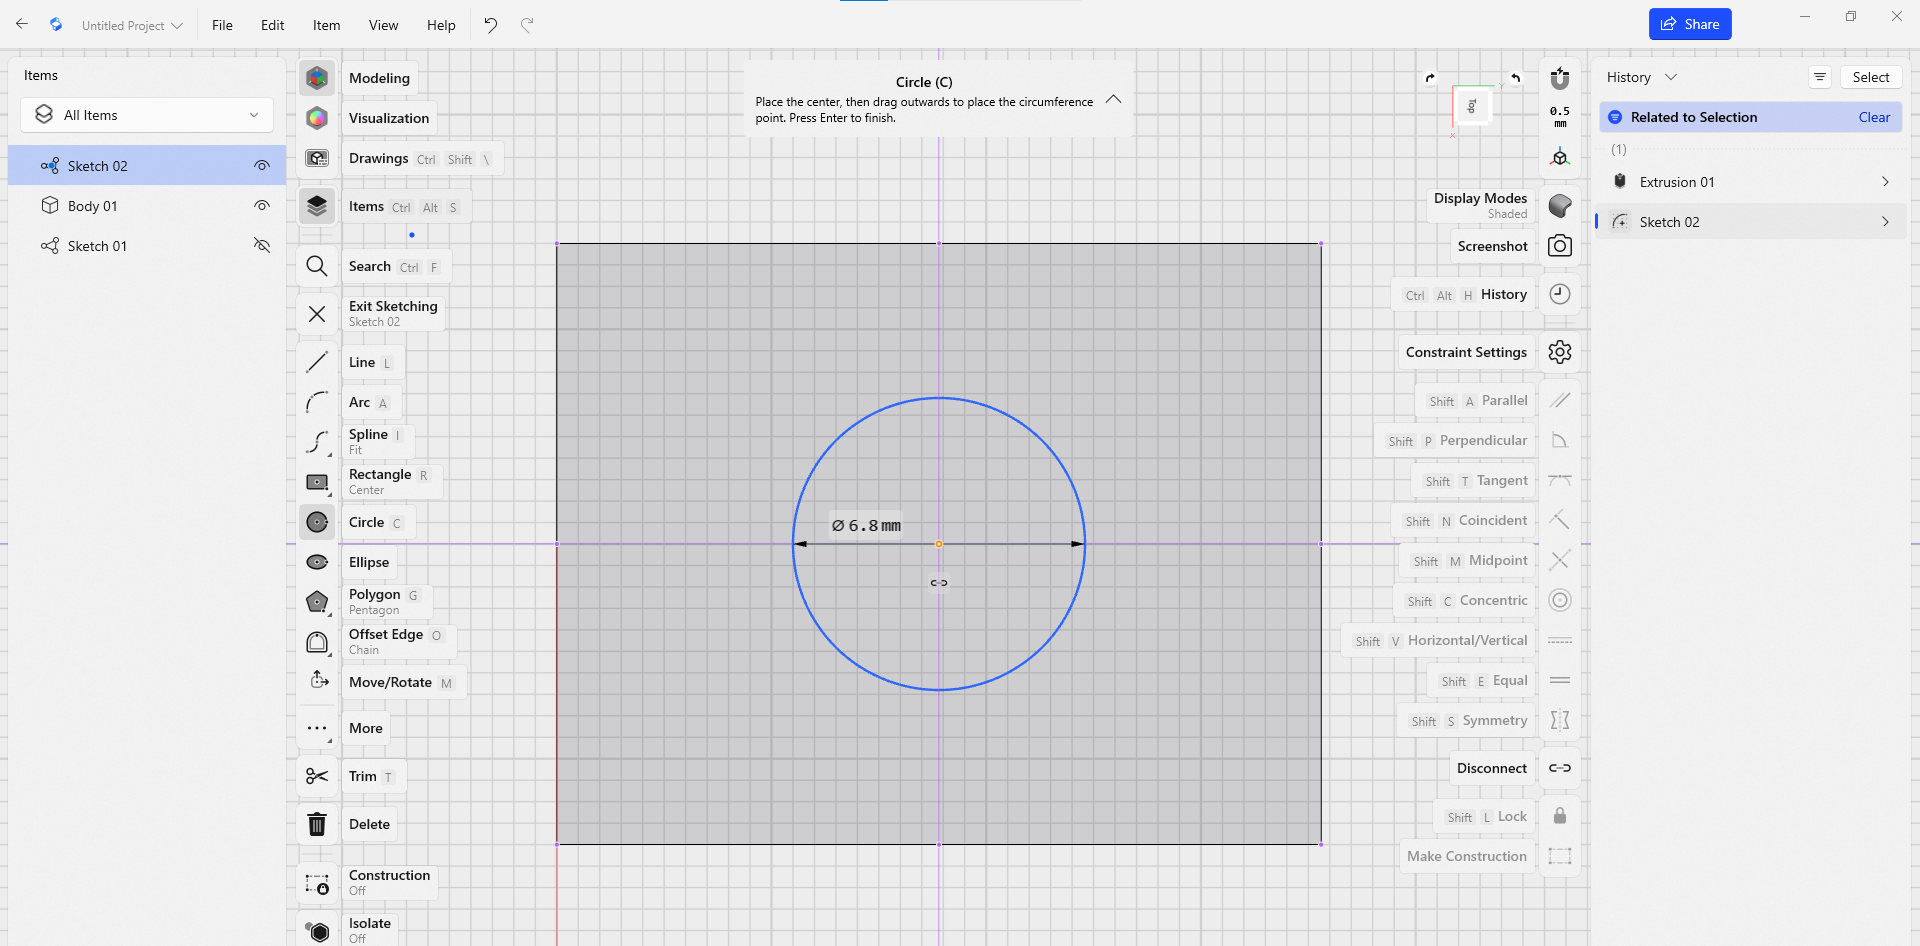This screenshot has width=1920, height=946.
Task: Take a Screenshot with the camera icon
Action: pos(1560,246)
